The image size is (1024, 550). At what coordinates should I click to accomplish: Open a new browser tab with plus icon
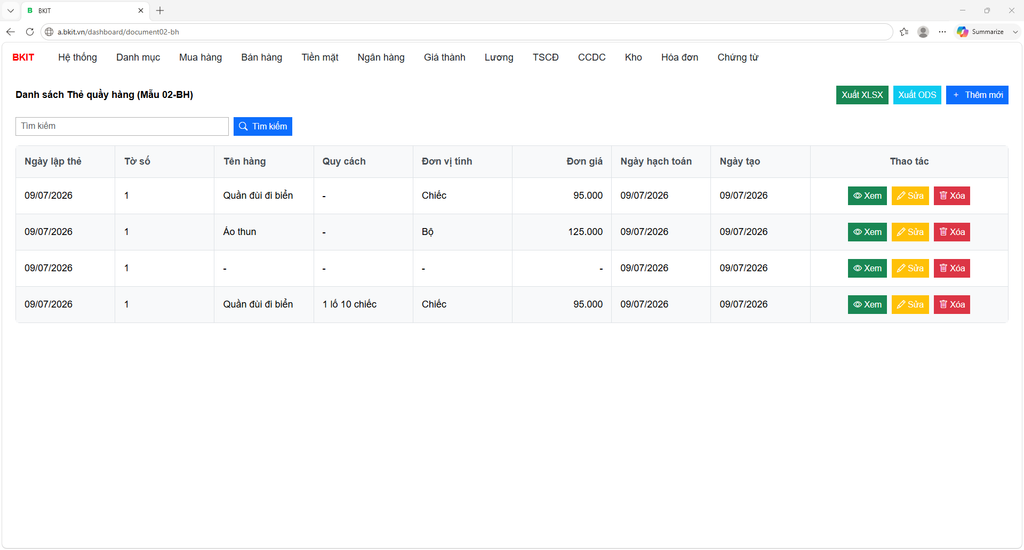pyautogui.click(x=160, y=10)
